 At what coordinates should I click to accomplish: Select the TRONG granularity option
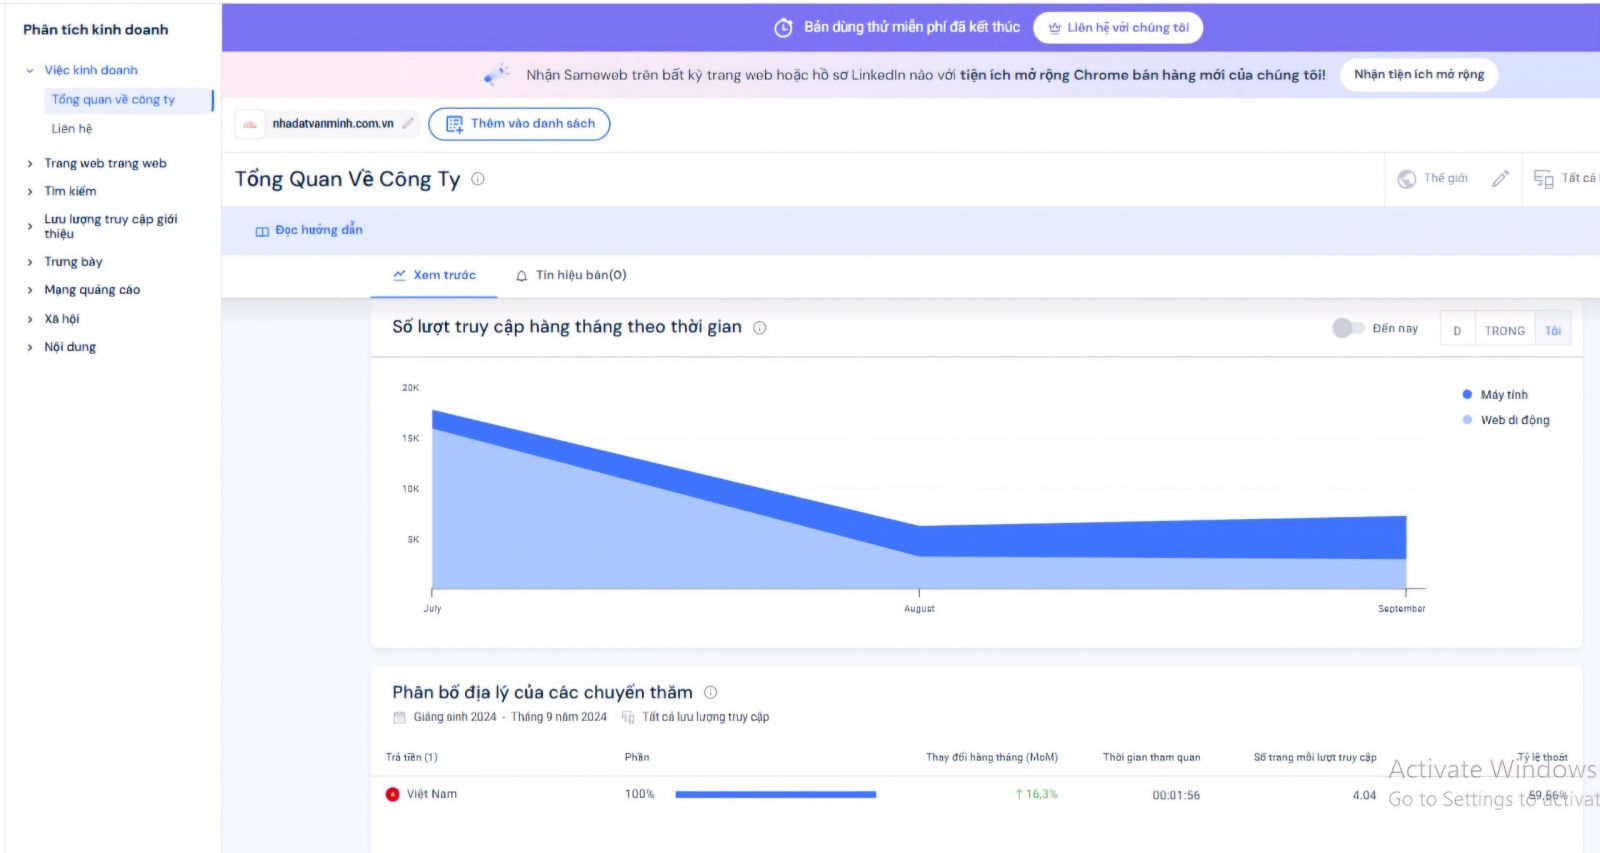tap(1504, 330)
